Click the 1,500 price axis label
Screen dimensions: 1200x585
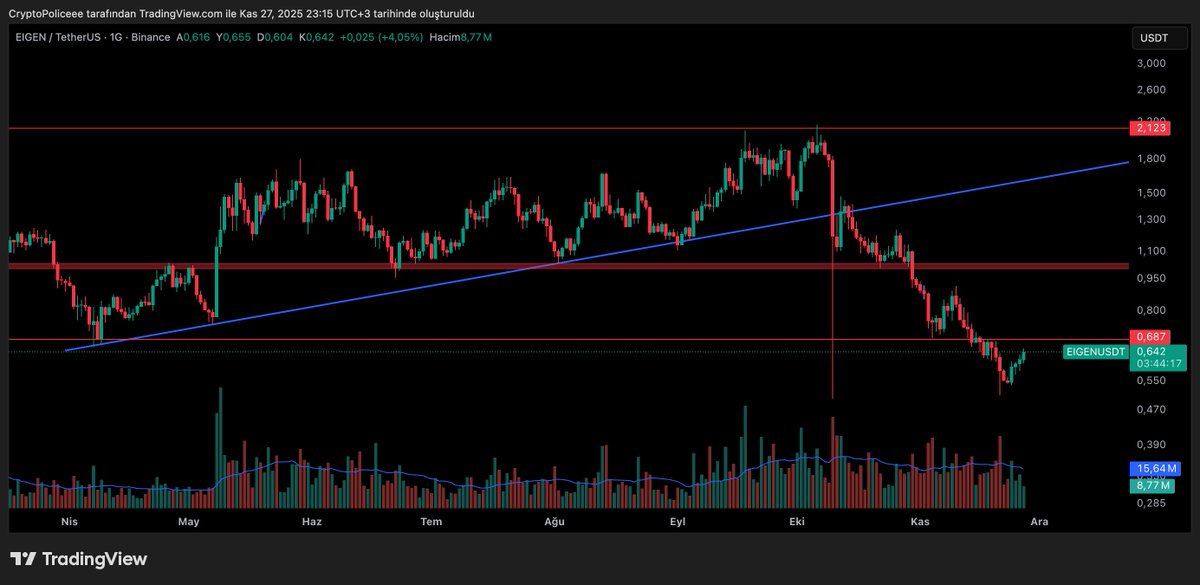click(1152, 192)
